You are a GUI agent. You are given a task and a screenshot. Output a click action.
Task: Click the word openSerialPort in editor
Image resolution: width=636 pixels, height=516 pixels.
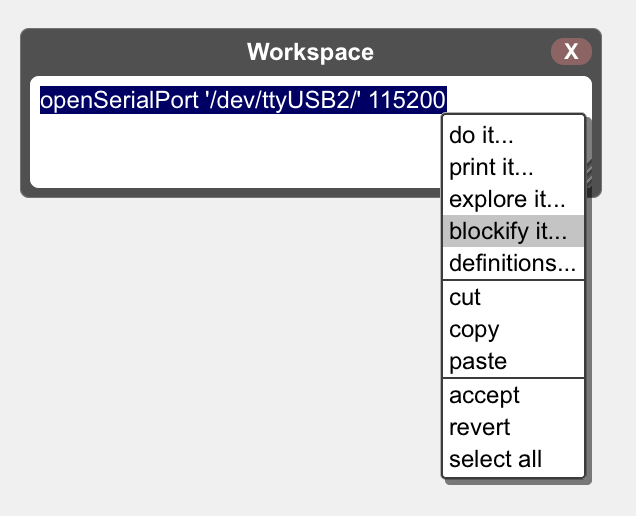(x=119, y=100)
